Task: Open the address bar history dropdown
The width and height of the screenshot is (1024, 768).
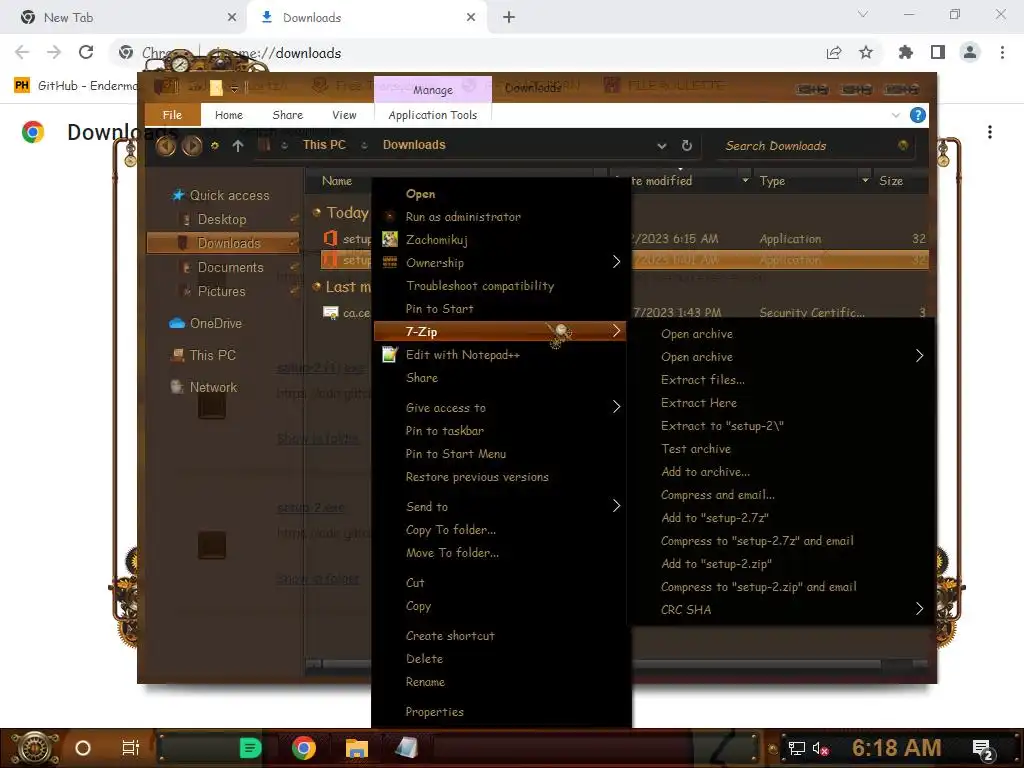Action: pyautogui.click(x=662, y=146)
